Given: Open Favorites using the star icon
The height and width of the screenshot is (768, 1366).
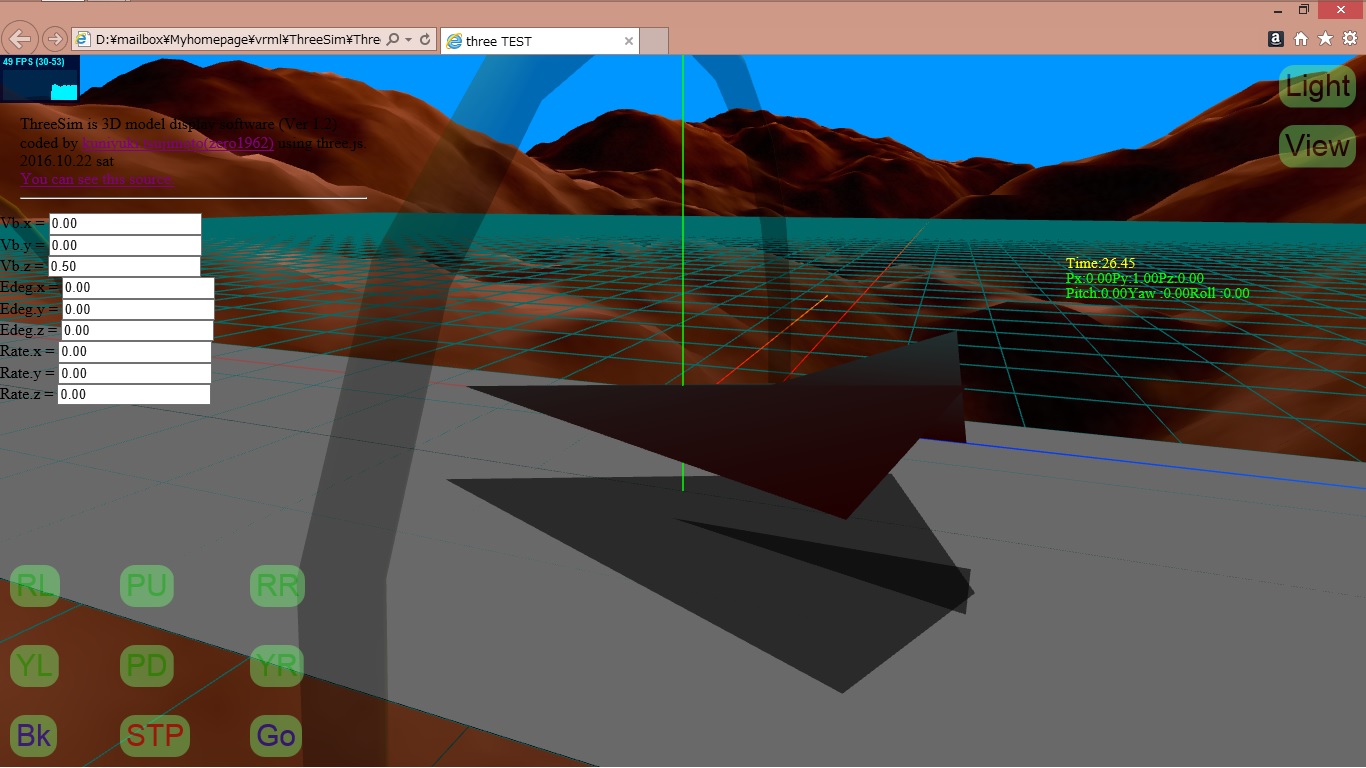Looking at the screenshot, I should 1325,39.
